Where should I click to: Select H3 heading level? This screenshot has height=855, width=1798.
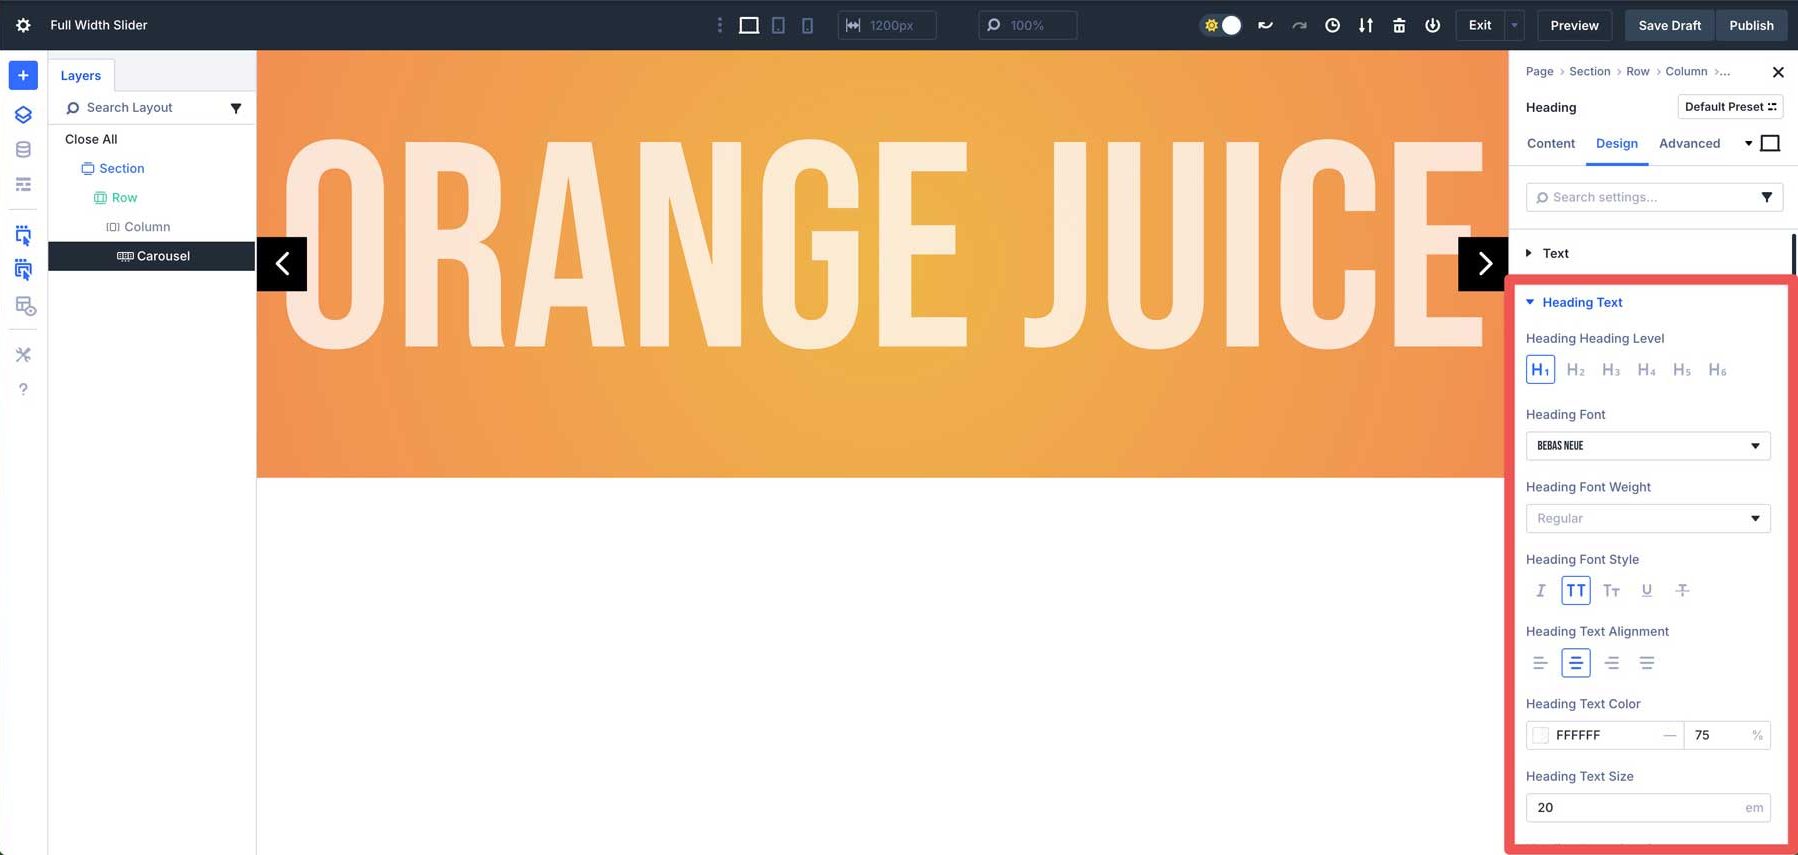coord(1611,370)
